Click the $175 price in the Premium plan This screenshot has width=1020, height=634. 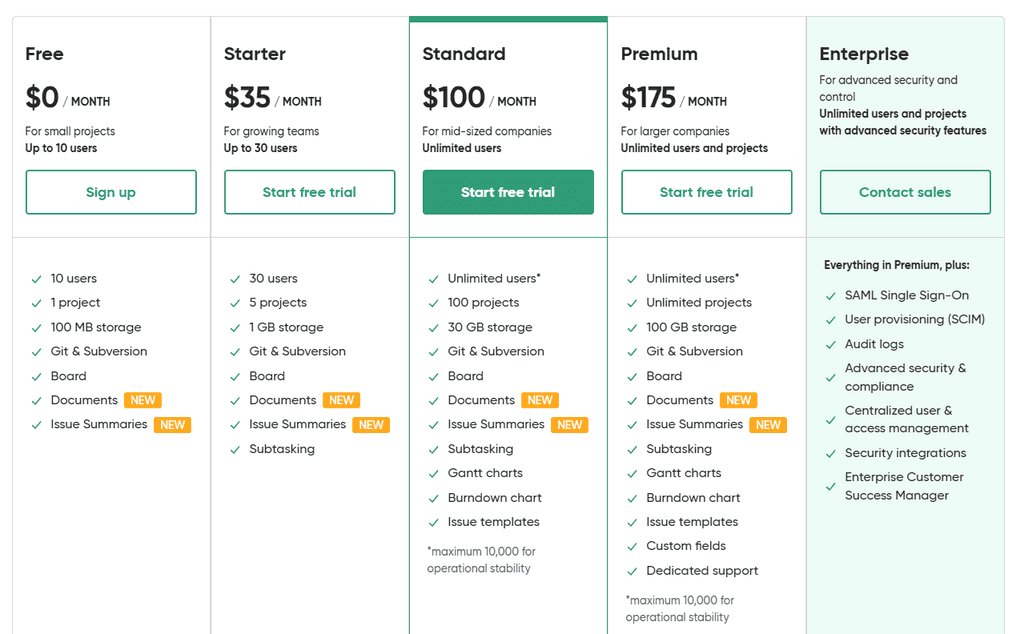point(650,97)
